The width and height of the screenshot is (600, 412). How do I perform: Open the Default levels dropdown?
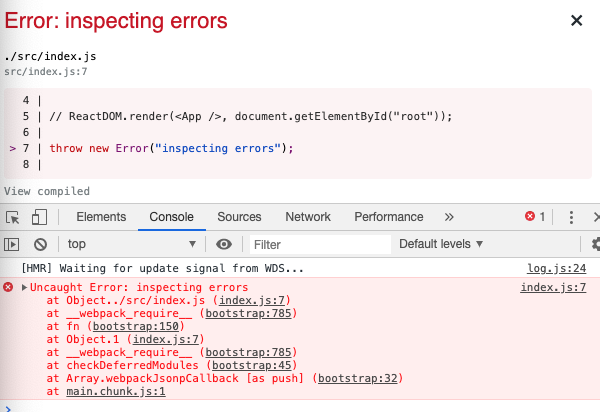[x=441, y=244]
